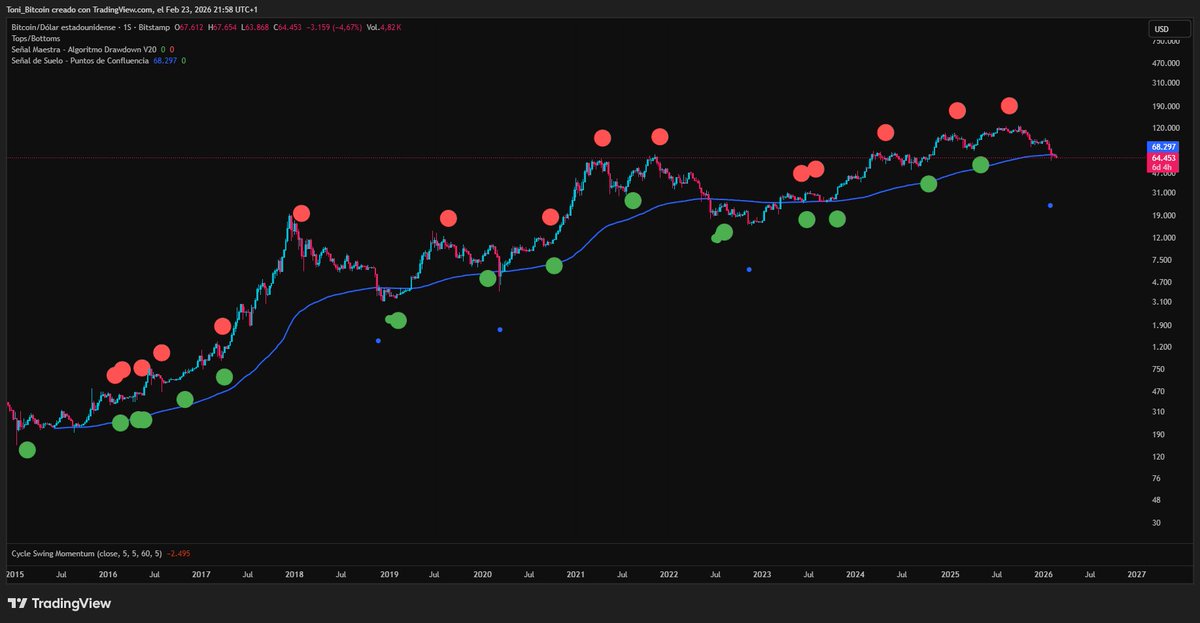Click the 120.000 price axis value

tap(1164, 128)
